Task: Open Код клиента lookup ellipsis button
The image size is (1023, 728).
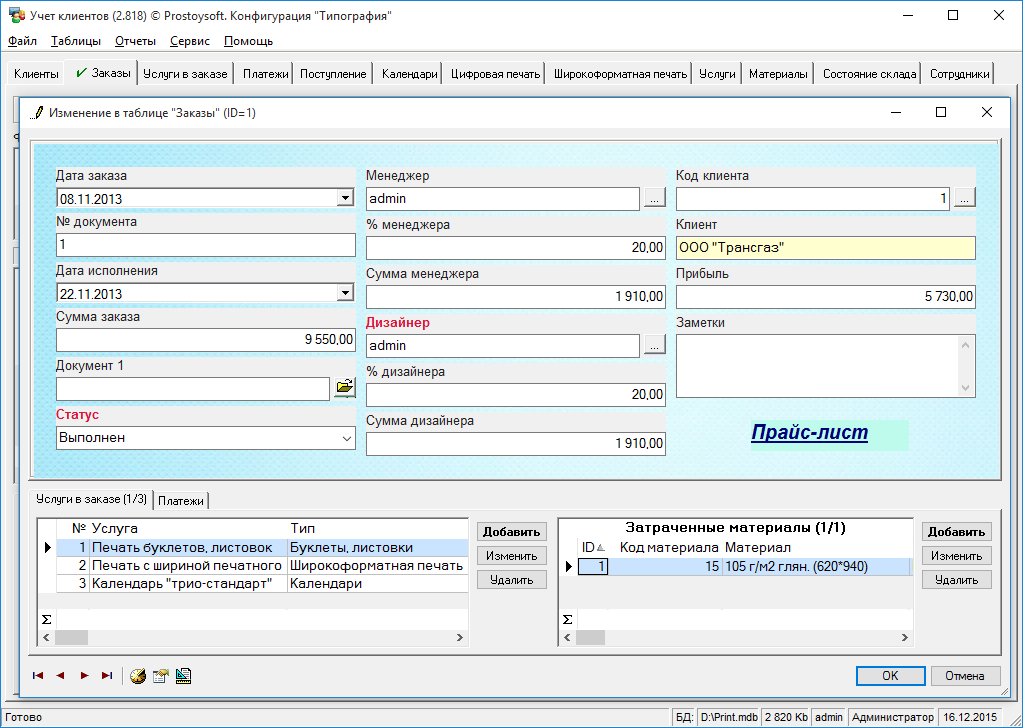Action: [964, 198]
